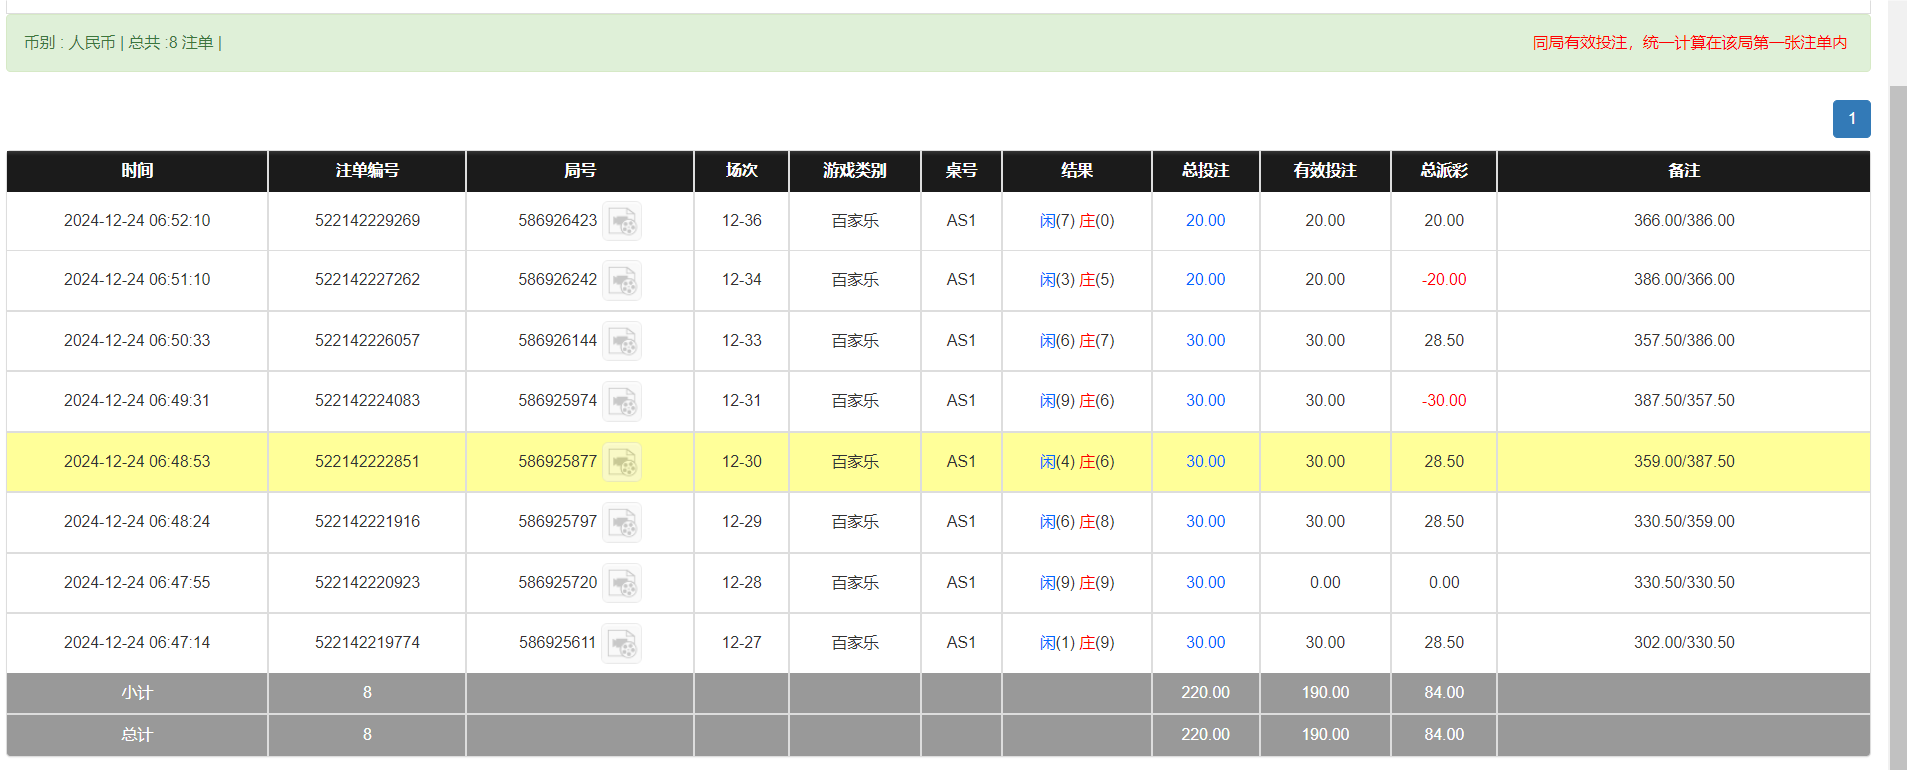Click blue 30.00 total bet in 06:47:55 row
This screenshot has height=770, width=1907.
point(1205,583)
